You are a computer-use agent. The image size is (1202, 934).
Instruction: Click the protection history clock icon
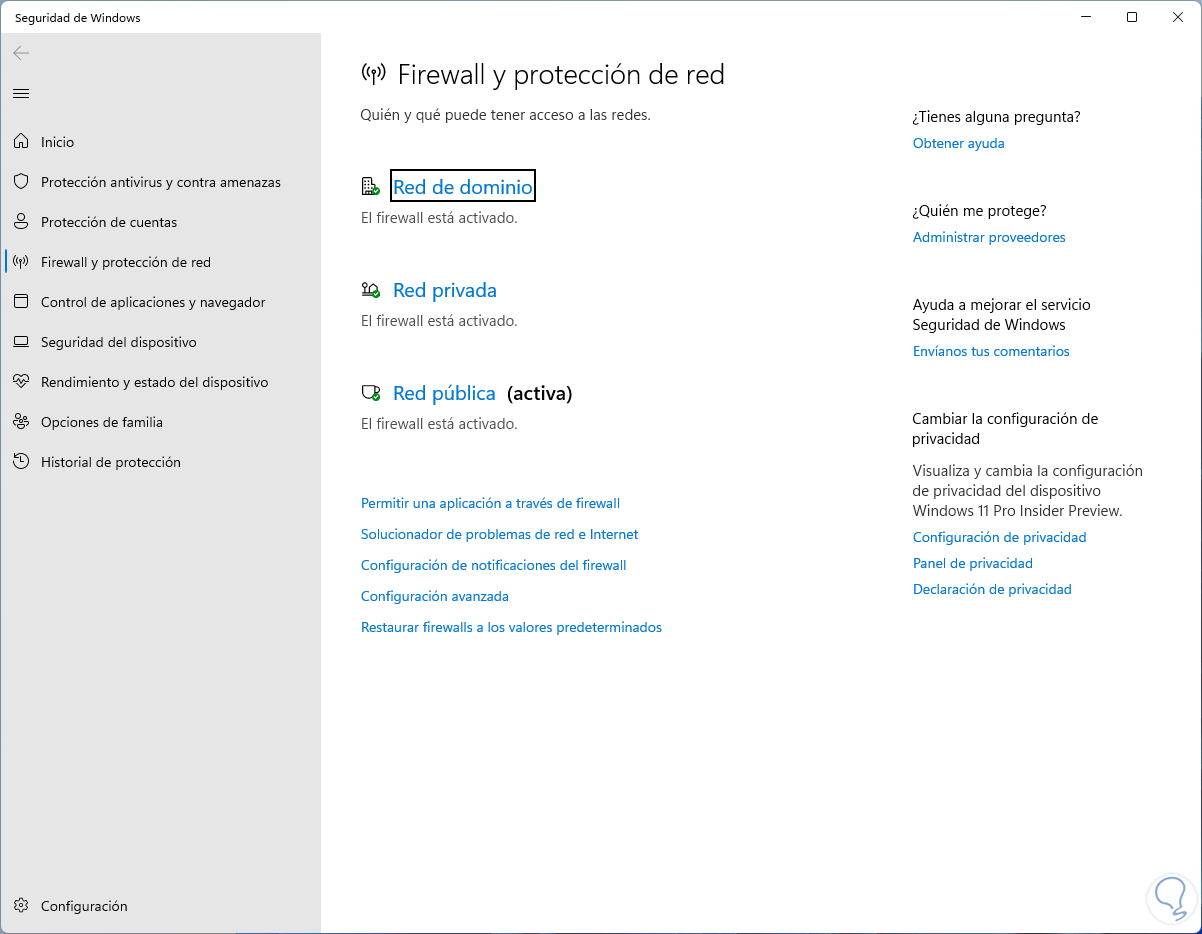tap(21, 462)
